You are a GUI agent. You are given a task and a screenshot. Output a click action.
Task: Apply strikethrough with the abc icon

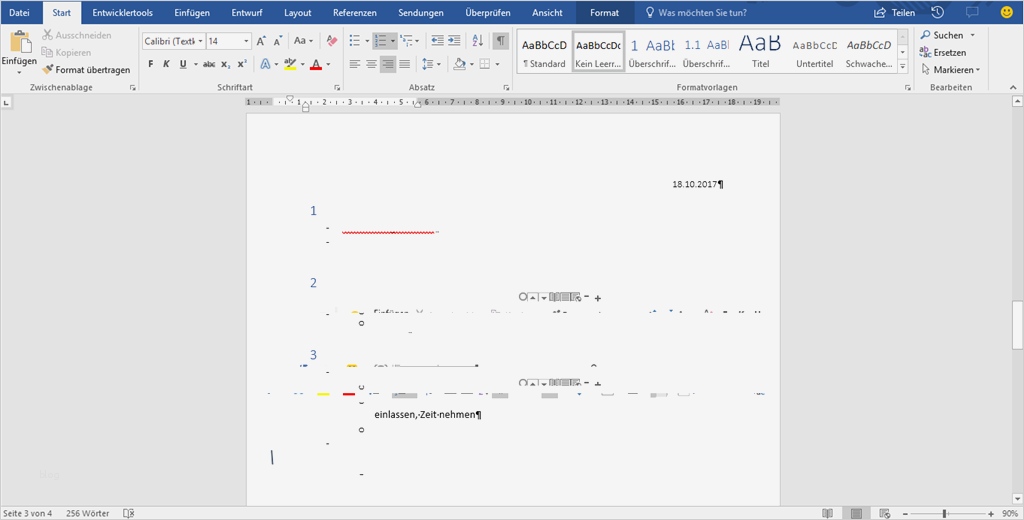coord(208,64)
